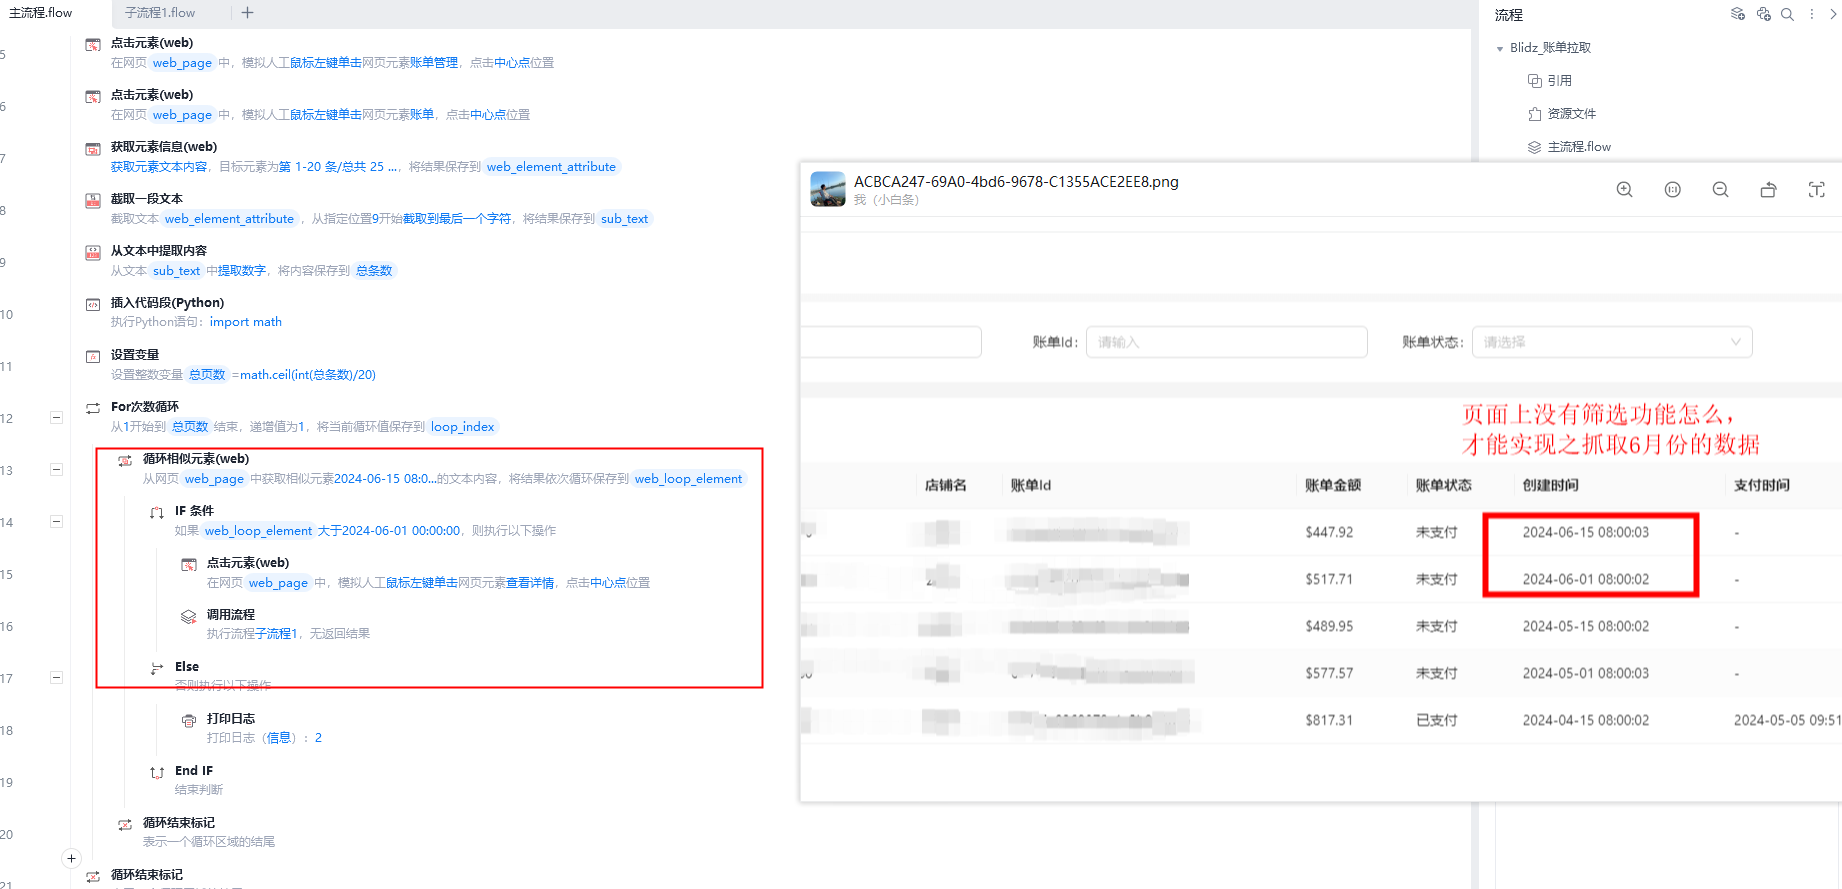Click the text recognition icon in preview
This screenshot has height=889, width=1842.
pyautogui.click(x=1816, y=190)
